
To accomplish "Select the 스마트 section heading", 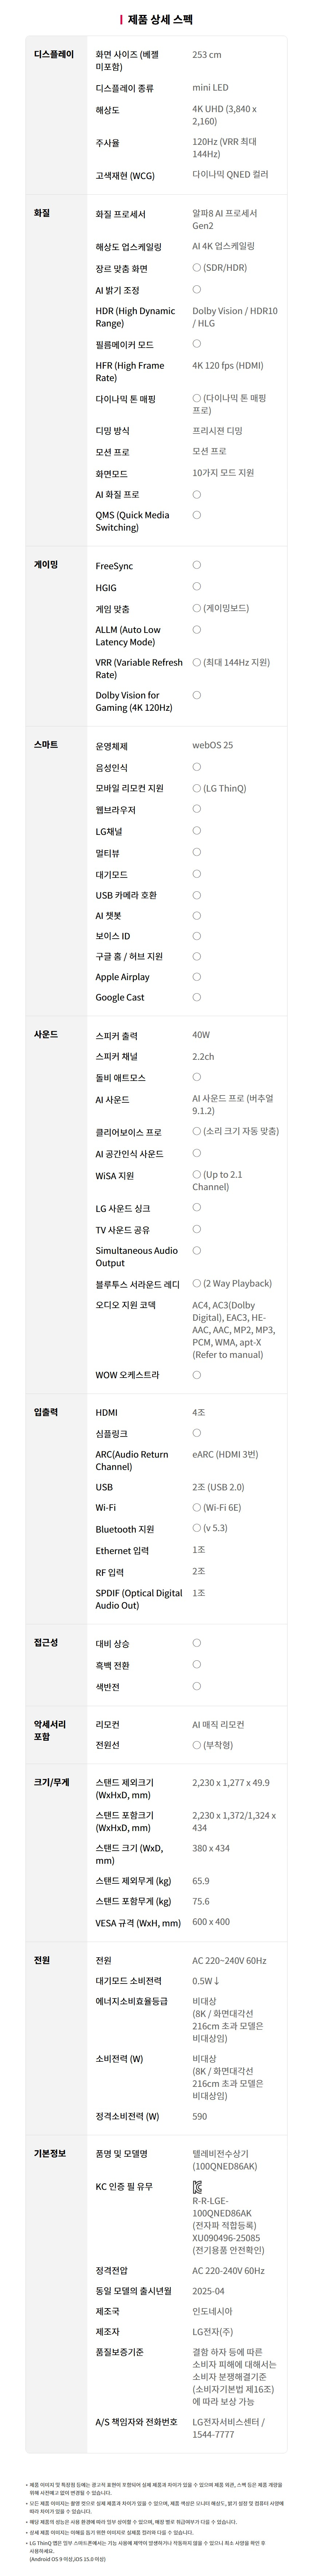I will pos(46,745).
